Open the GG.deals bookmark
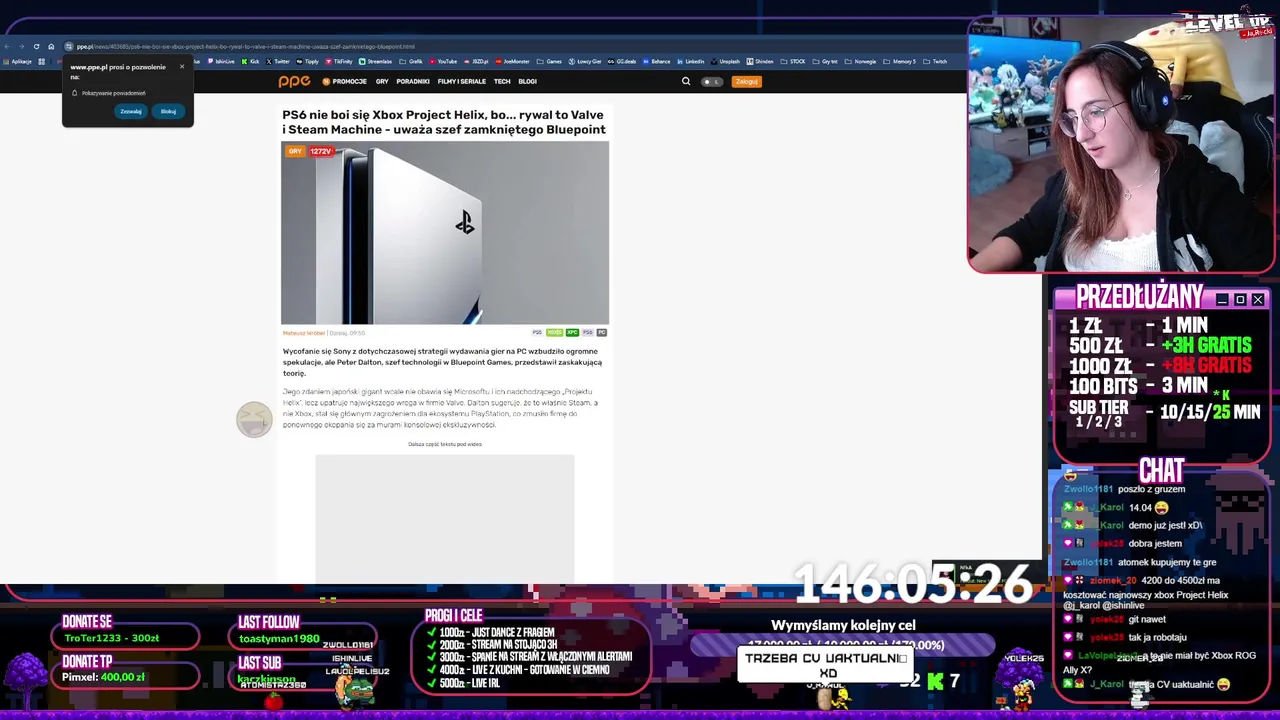Viewport: 1280px width, 720px height. [x=622, y=61]
